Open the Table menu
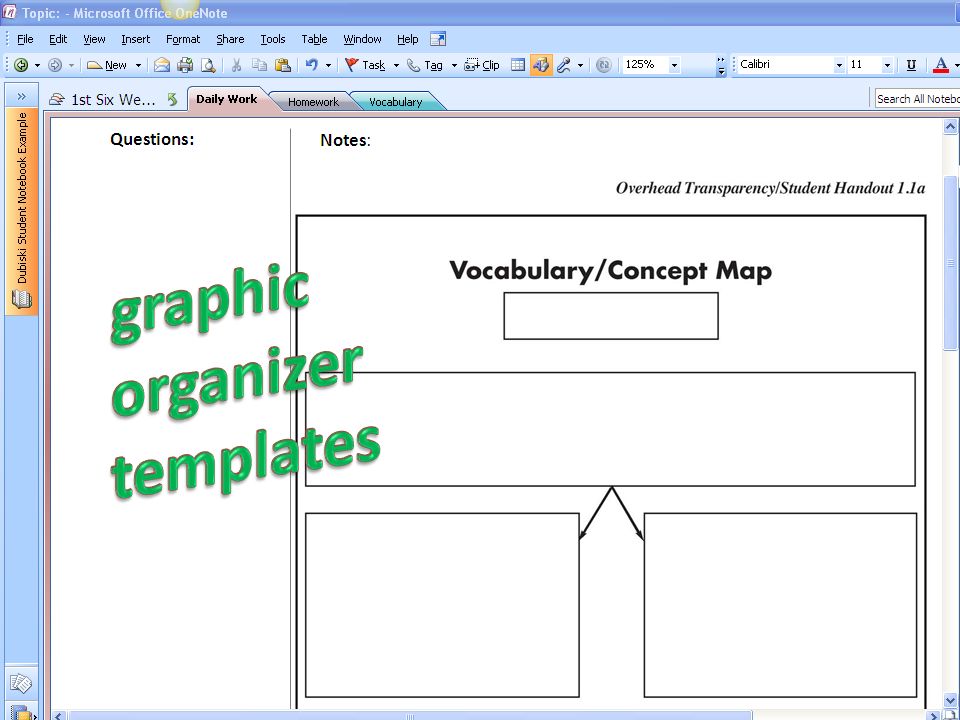Image resolution: width=960 pixels, height=720 pixels. tap(314, 39)
